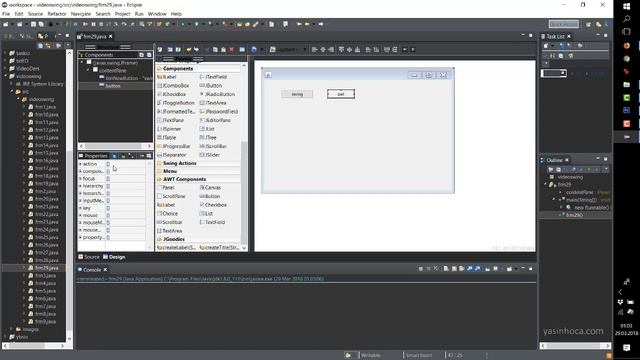Select JTextPane in the palette

171,120
